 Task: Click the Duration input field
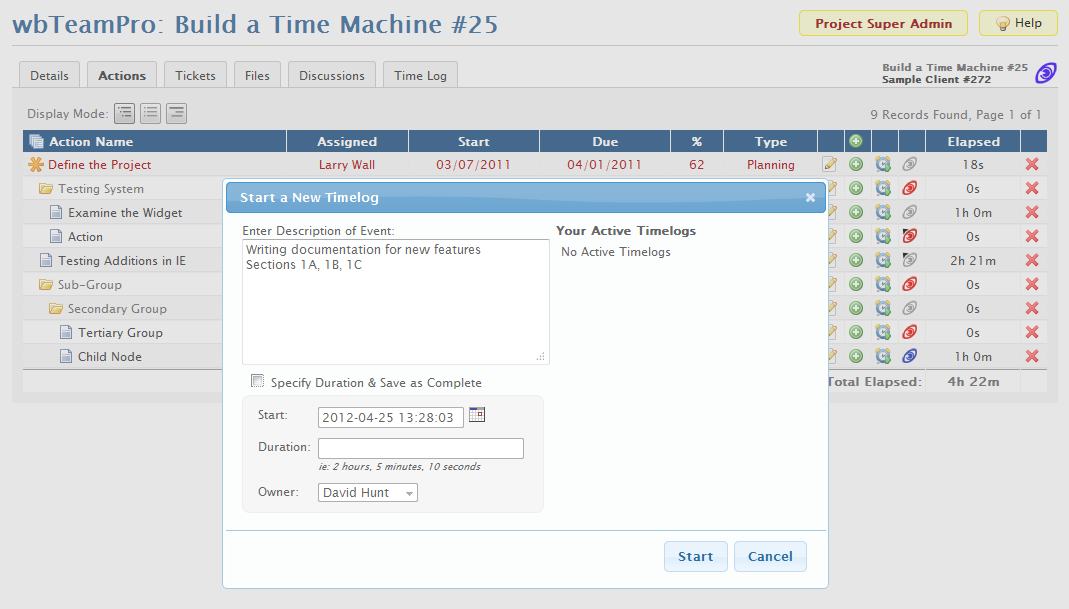pyautogui.click(x=421, y=448)
